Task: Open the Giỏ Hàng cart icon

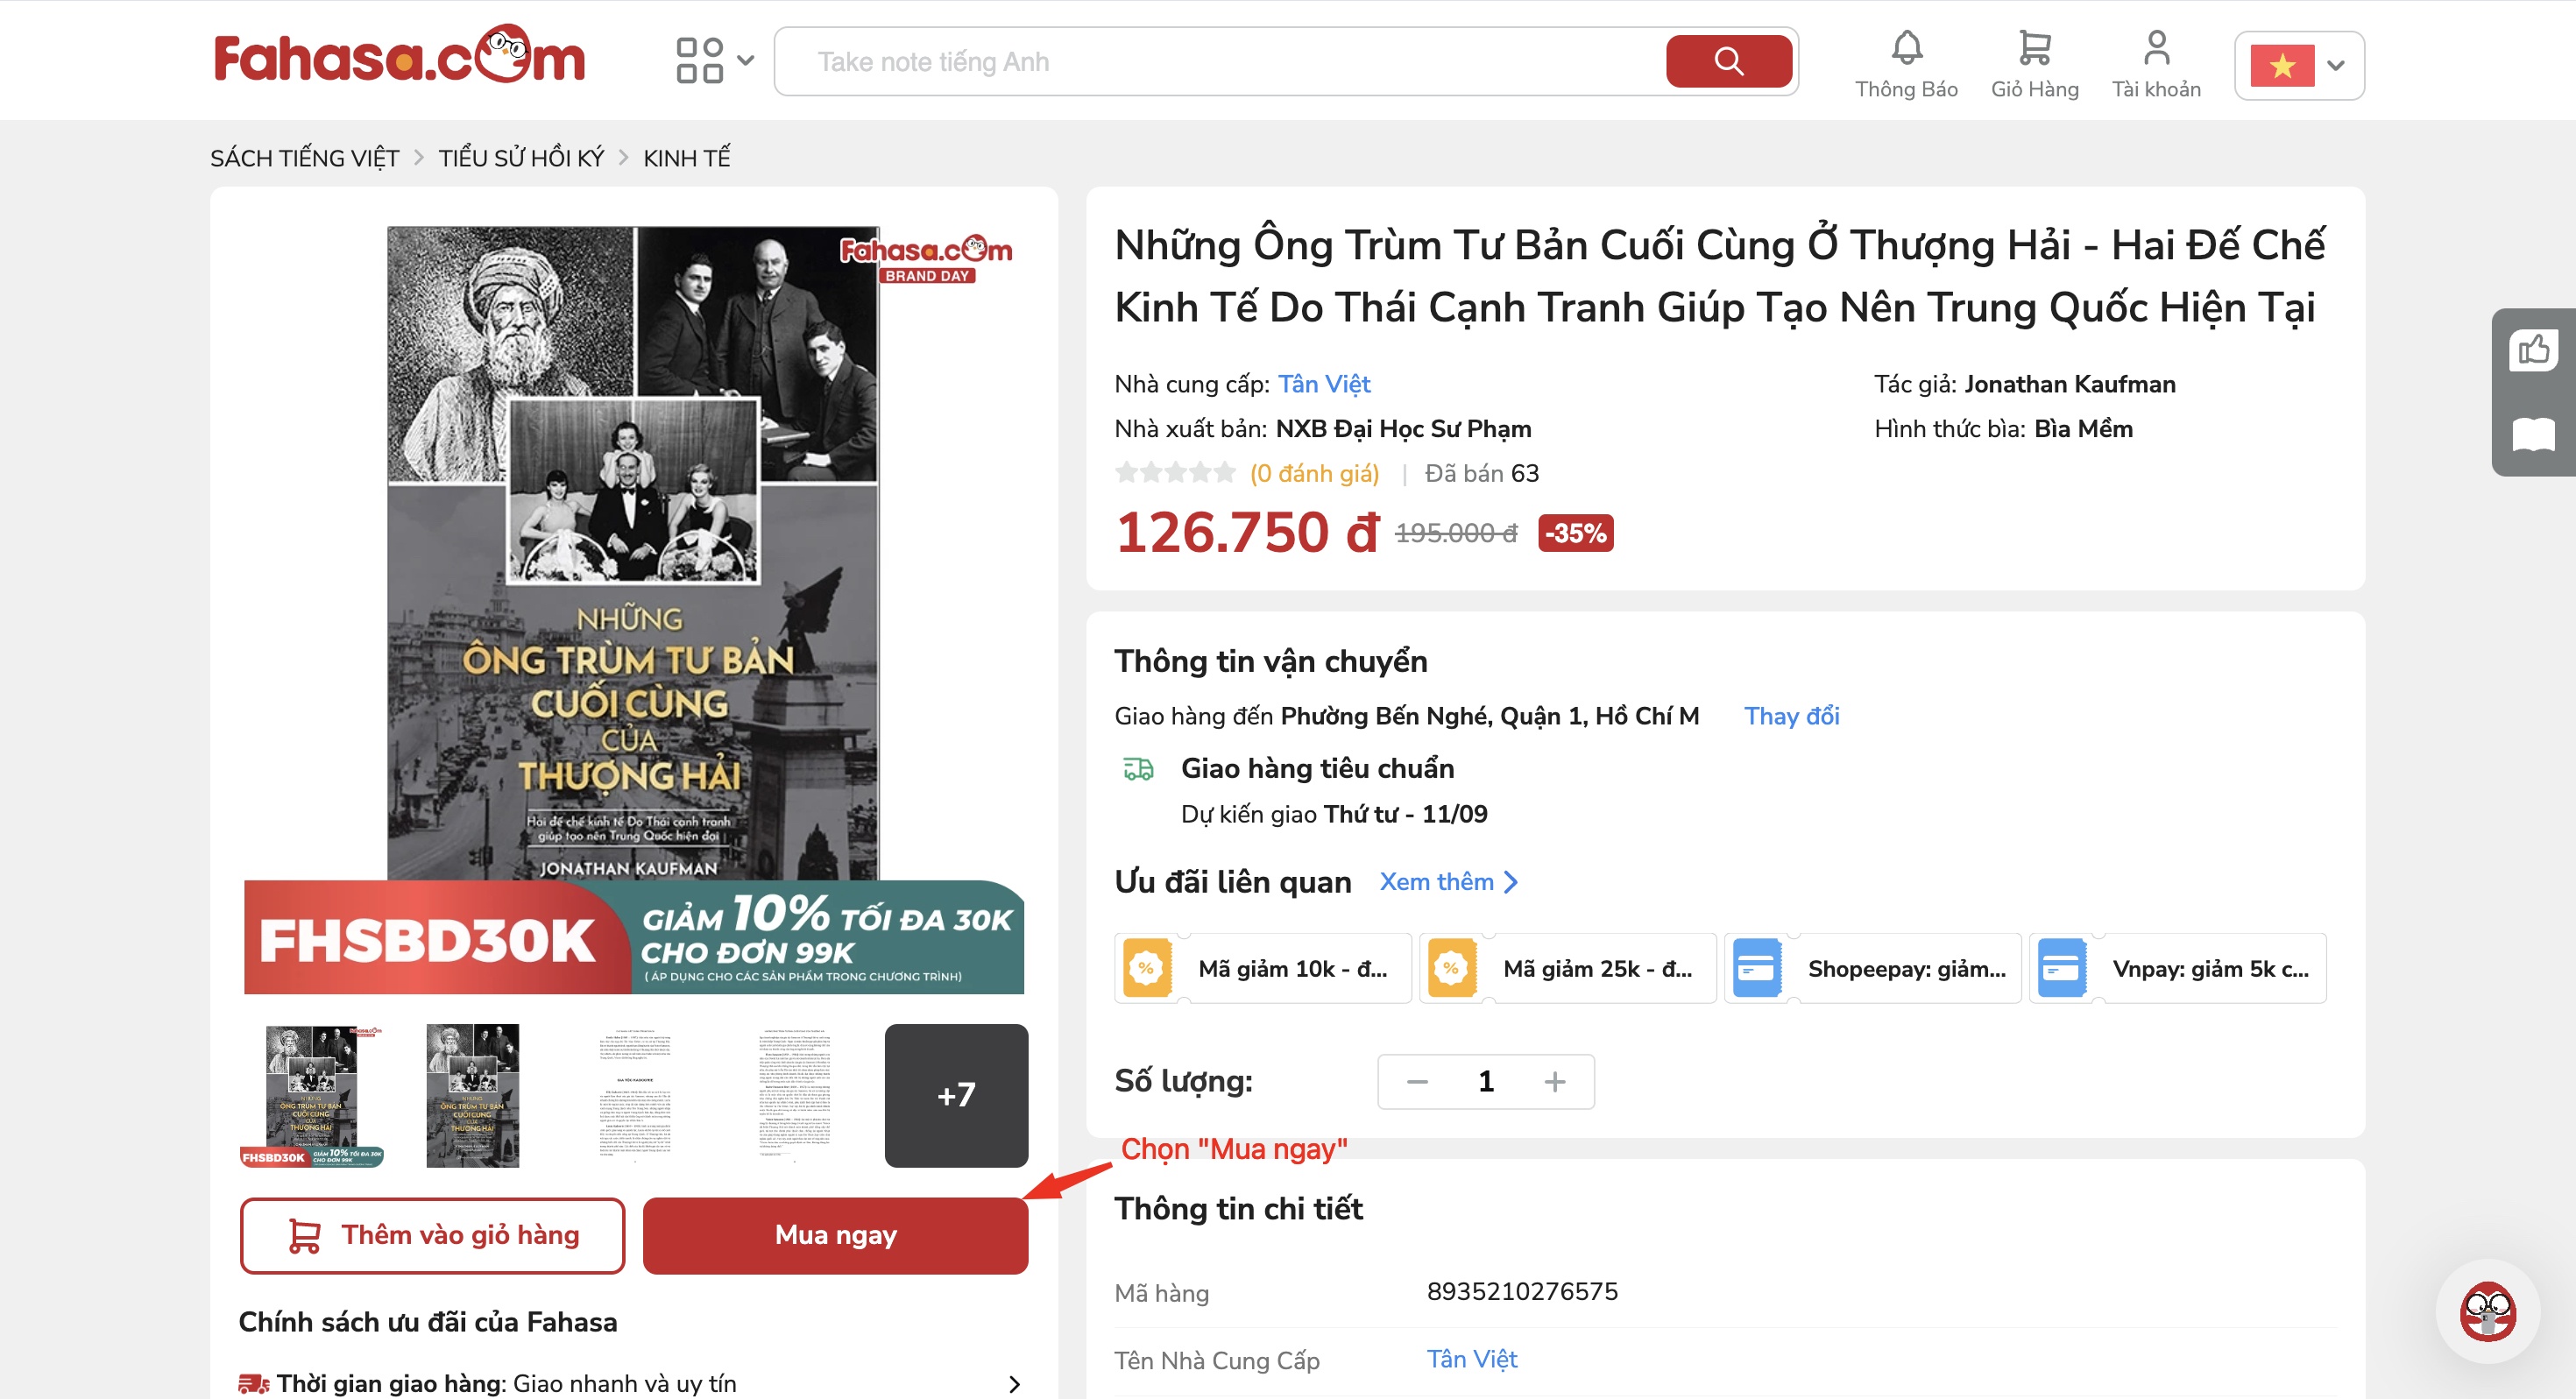Action: (x=2034, y=49)
